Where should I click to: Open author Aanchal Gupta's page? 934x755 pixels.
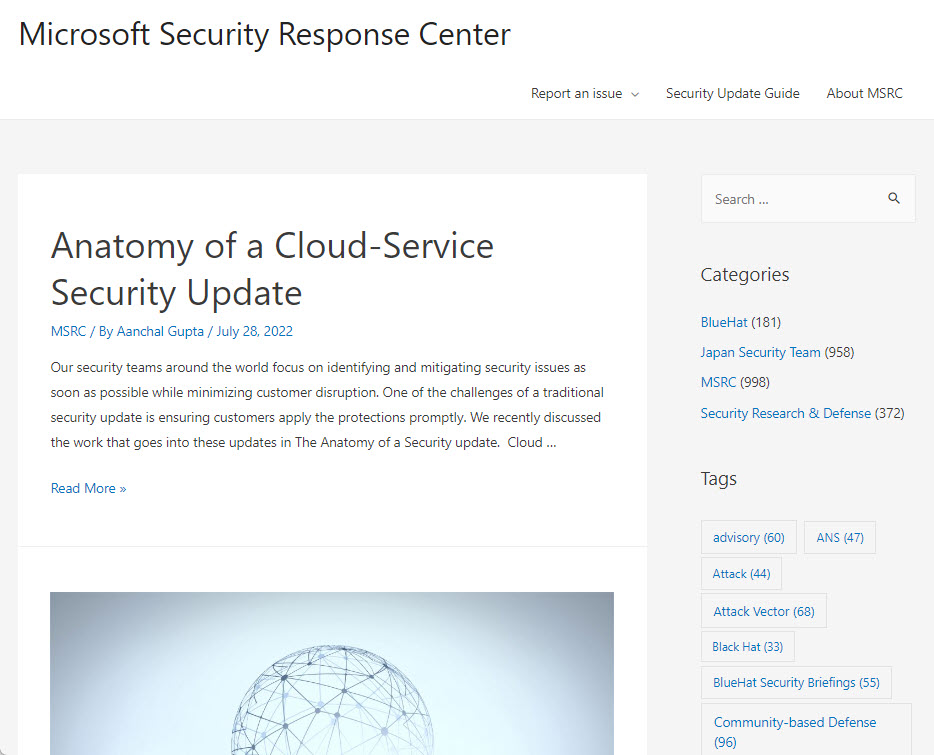(x=160, y=331)
